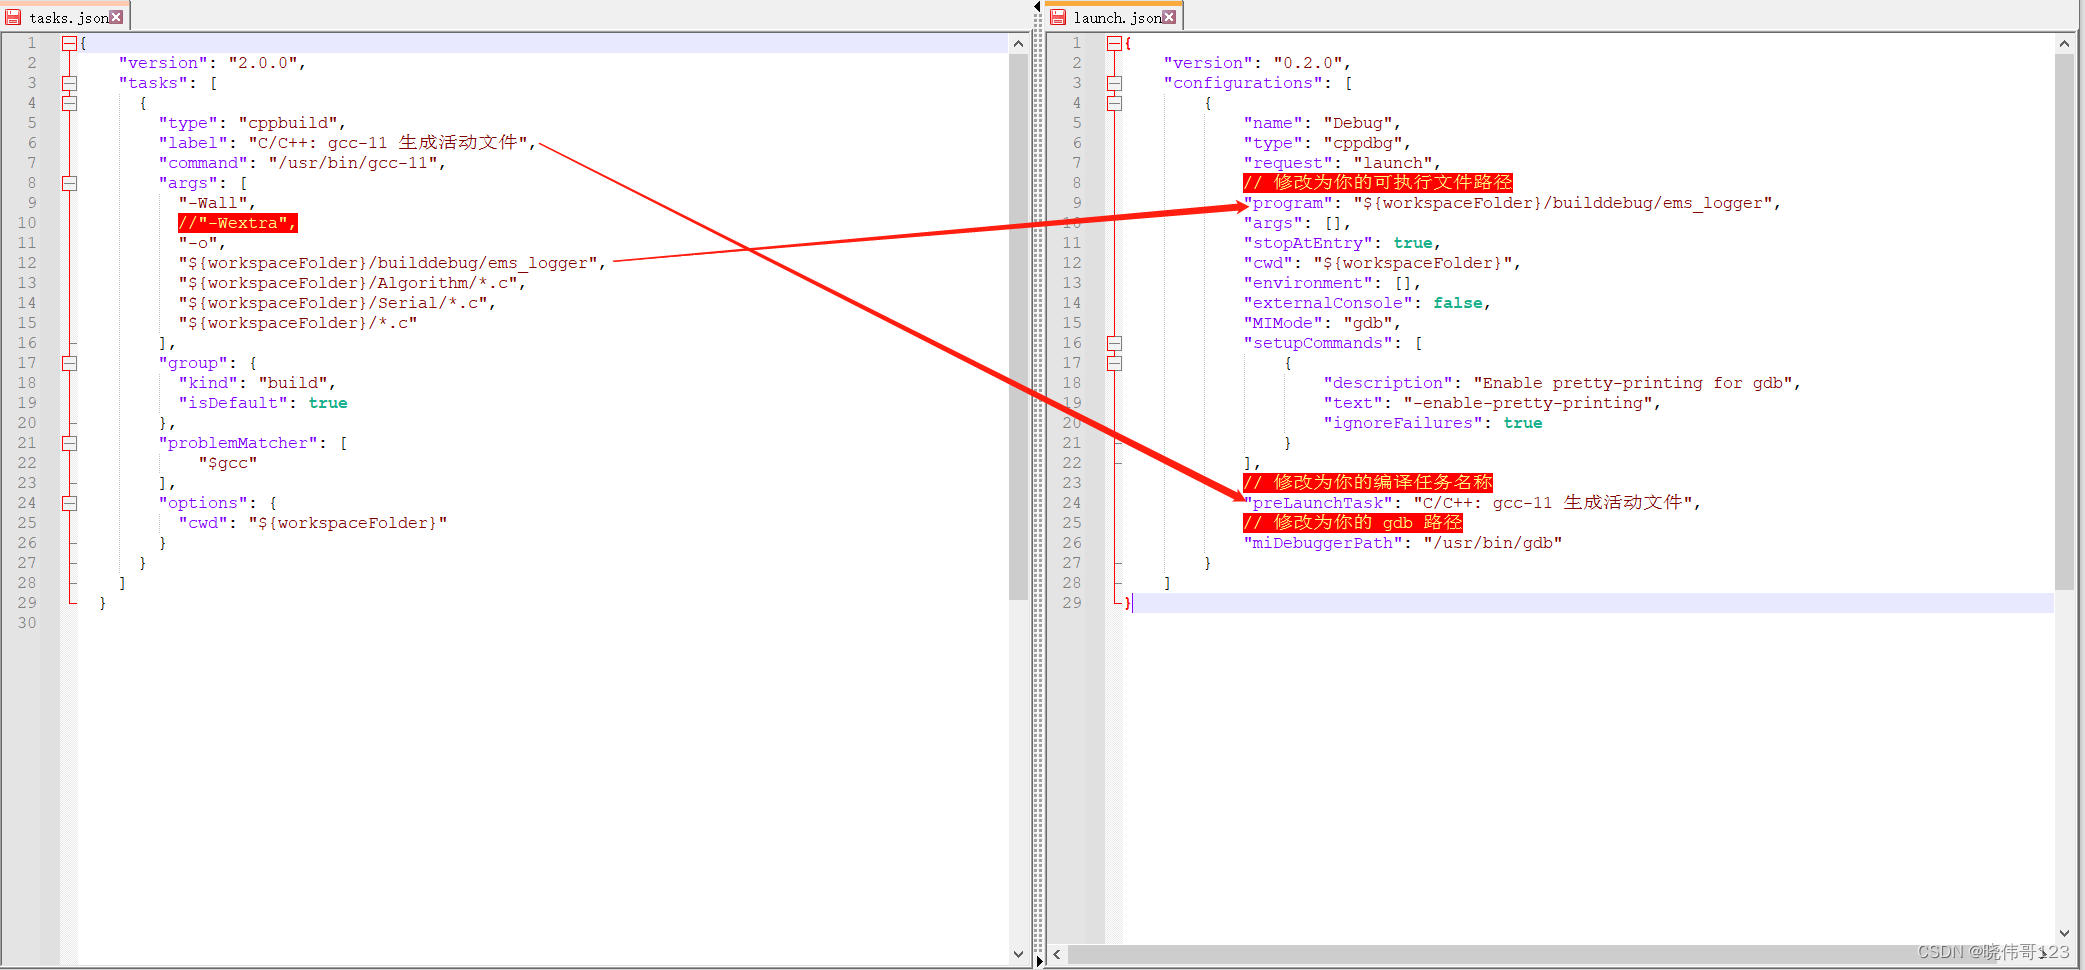2085x970 pixels.
Task: Collapse the fold marker at launch.json line 17
Action: point(1114,363)
